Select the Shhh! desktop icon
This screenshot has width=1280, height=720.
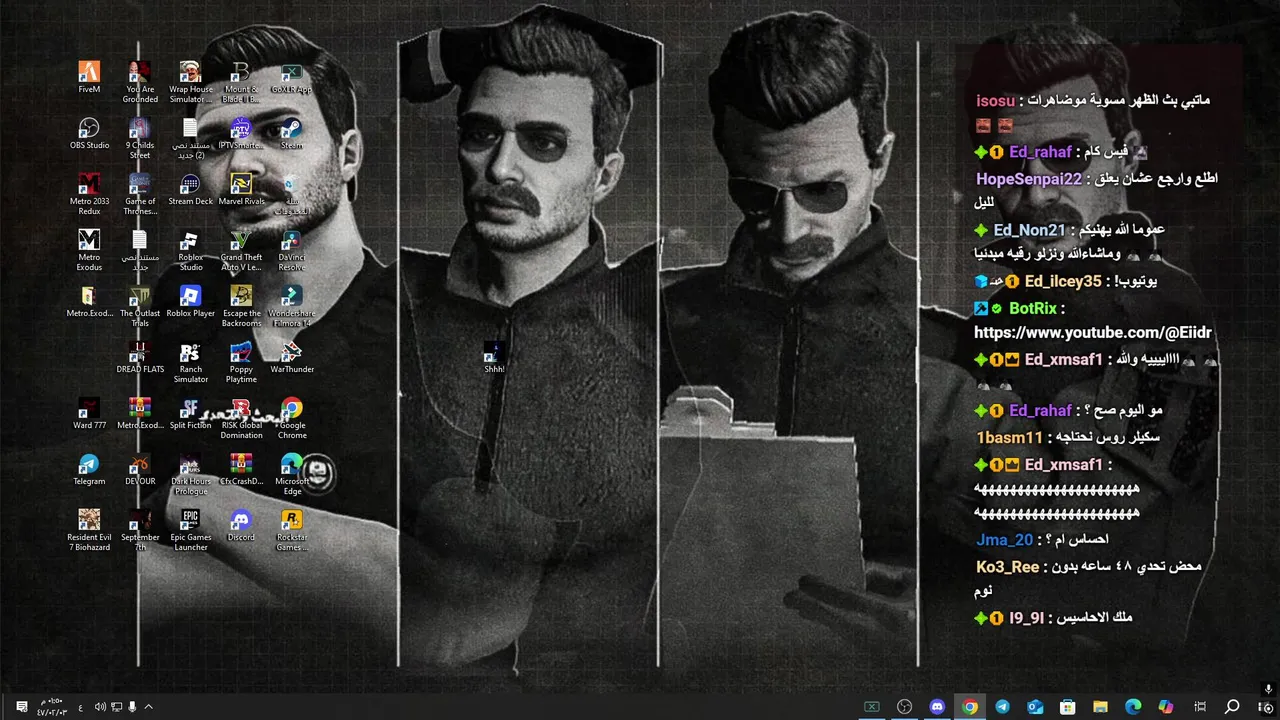pos(494,358)
